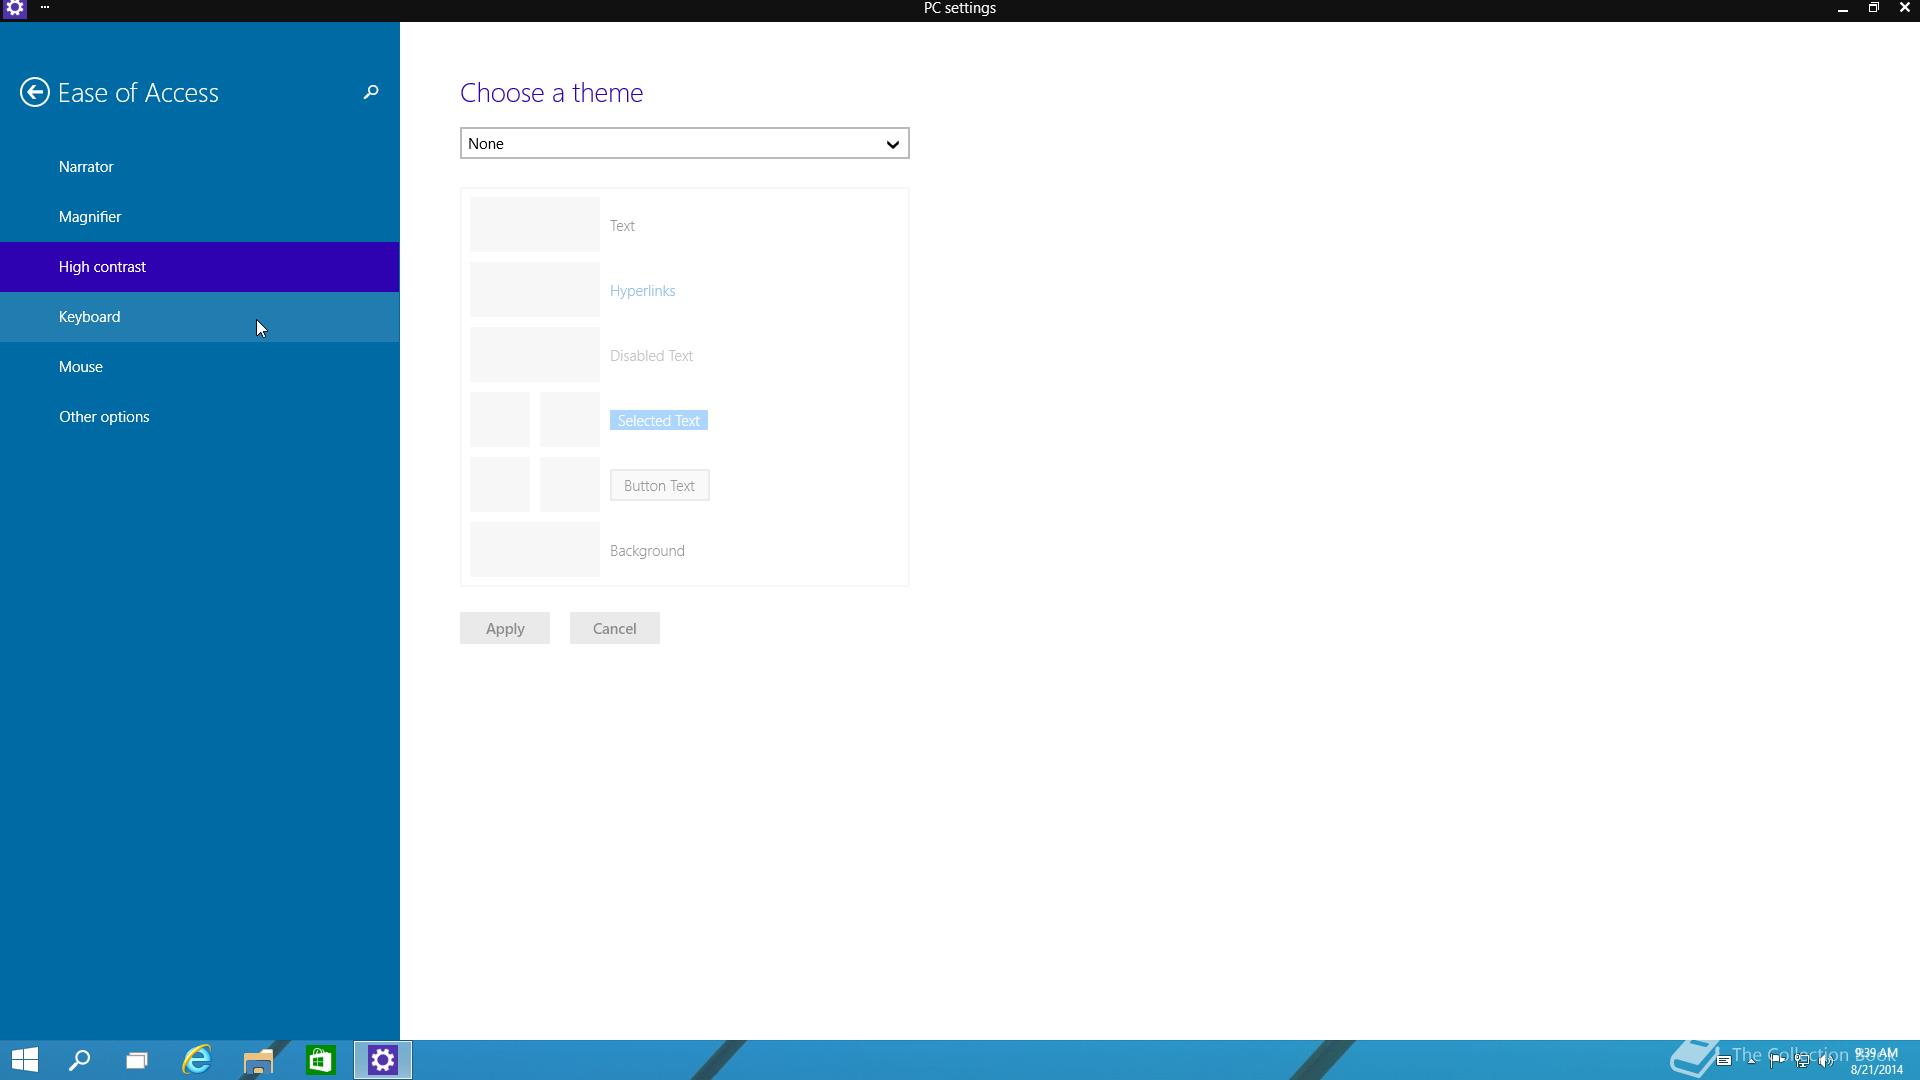
Task: Open the Mouse settings page
Action: [x=200, y=367]
